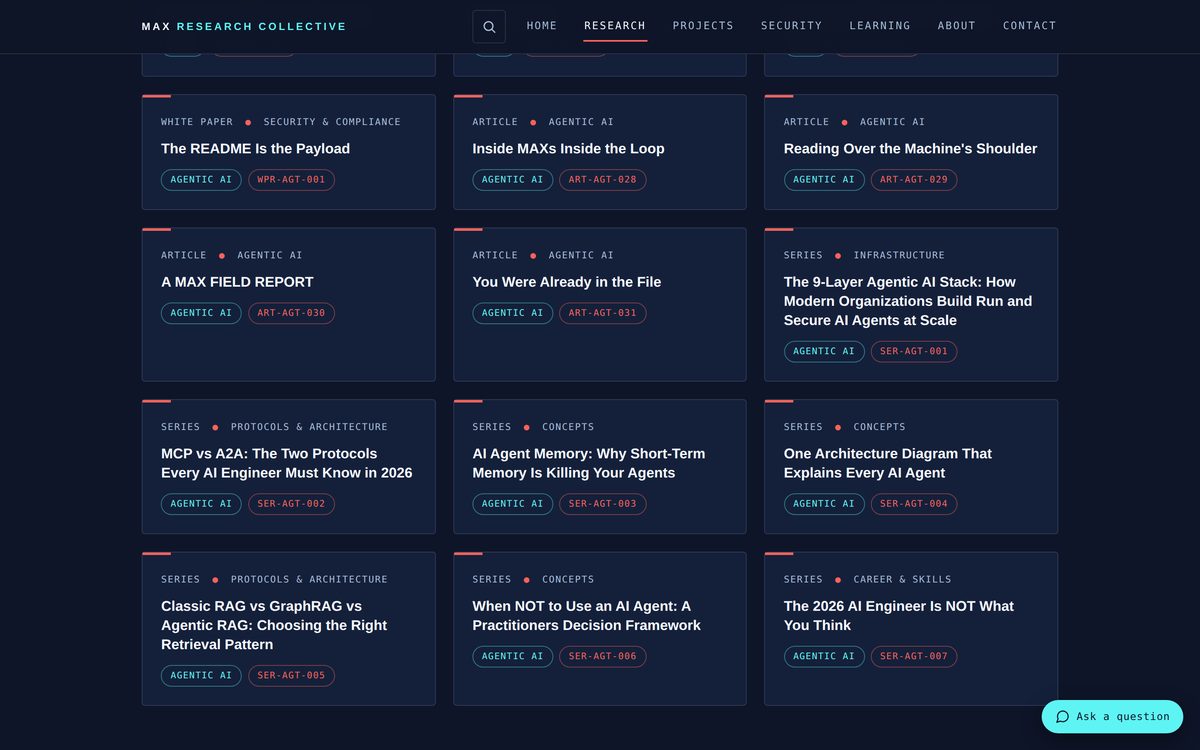Click Protocols & Architecture label on Classic RAG card
1200x750 pixels.
tap(309, 579)
